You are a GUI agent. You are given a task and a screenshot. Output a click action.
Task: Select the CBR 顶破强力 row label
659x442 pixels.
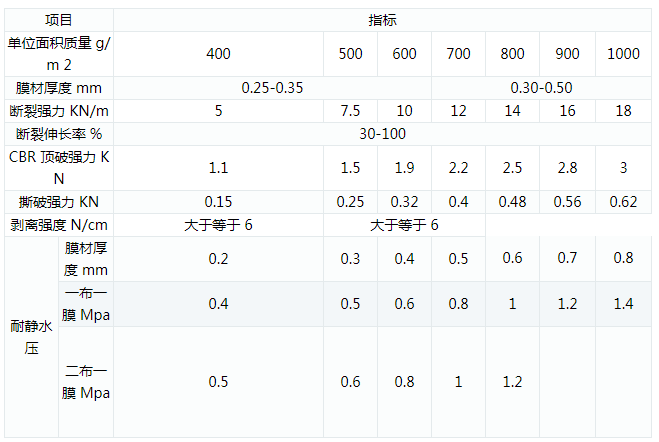59,168
